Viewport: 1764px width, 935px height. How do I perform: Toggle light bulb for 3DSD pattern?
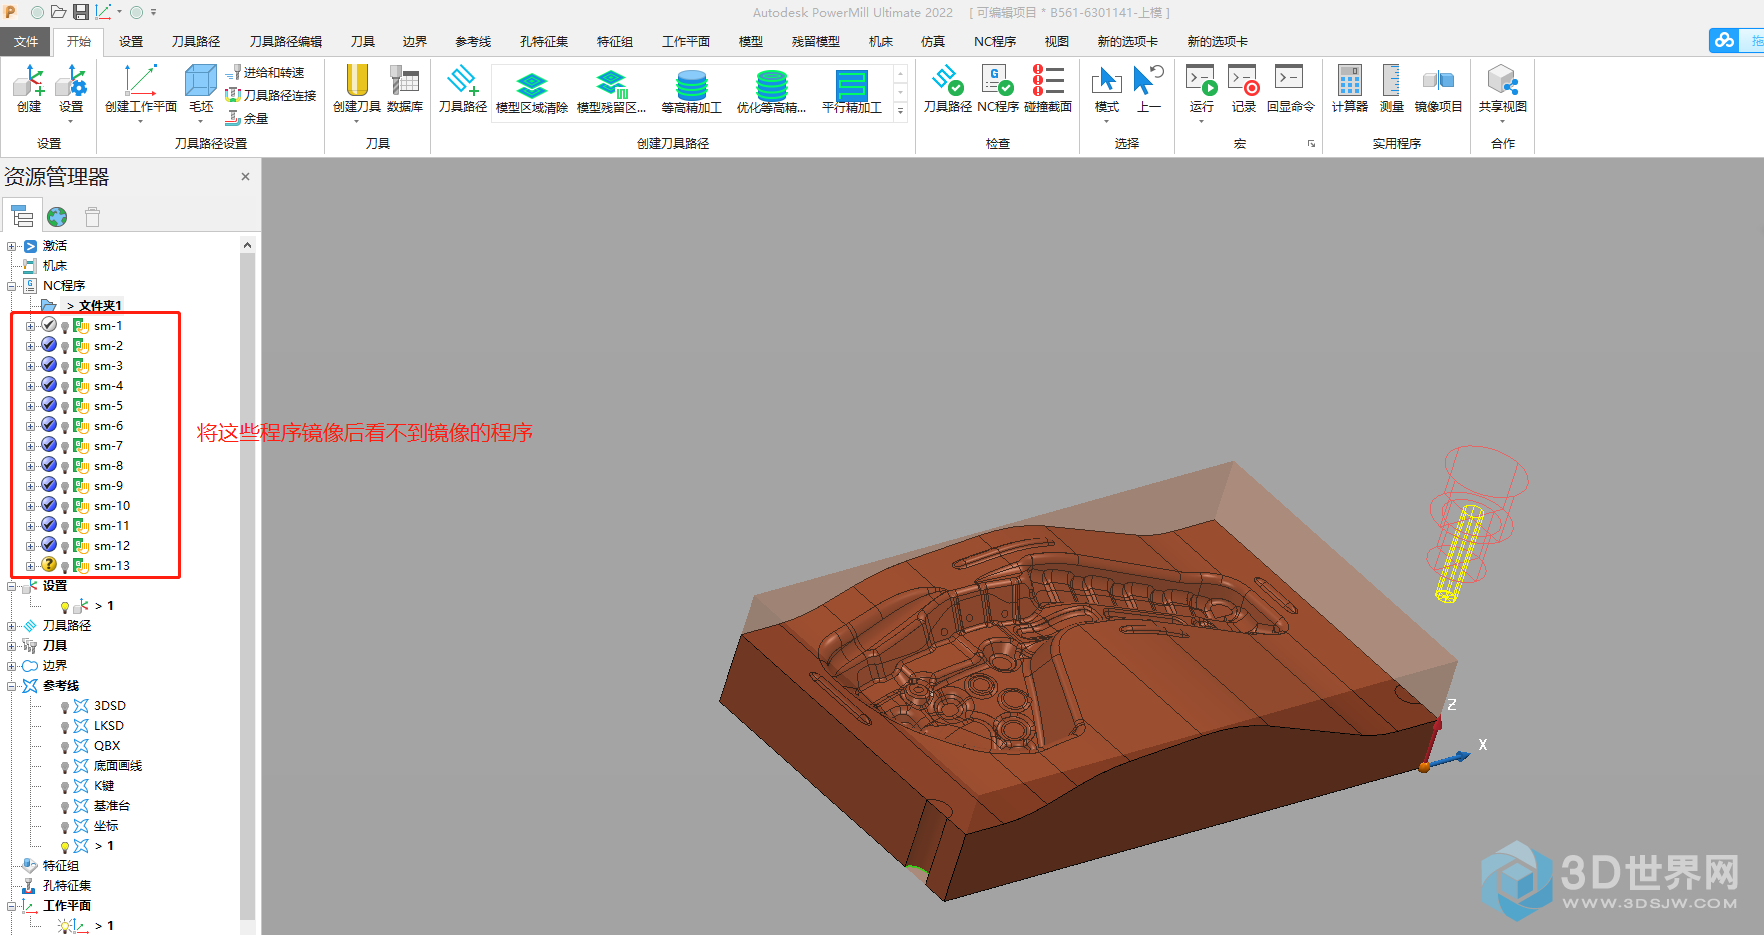[x=65, y=707]
